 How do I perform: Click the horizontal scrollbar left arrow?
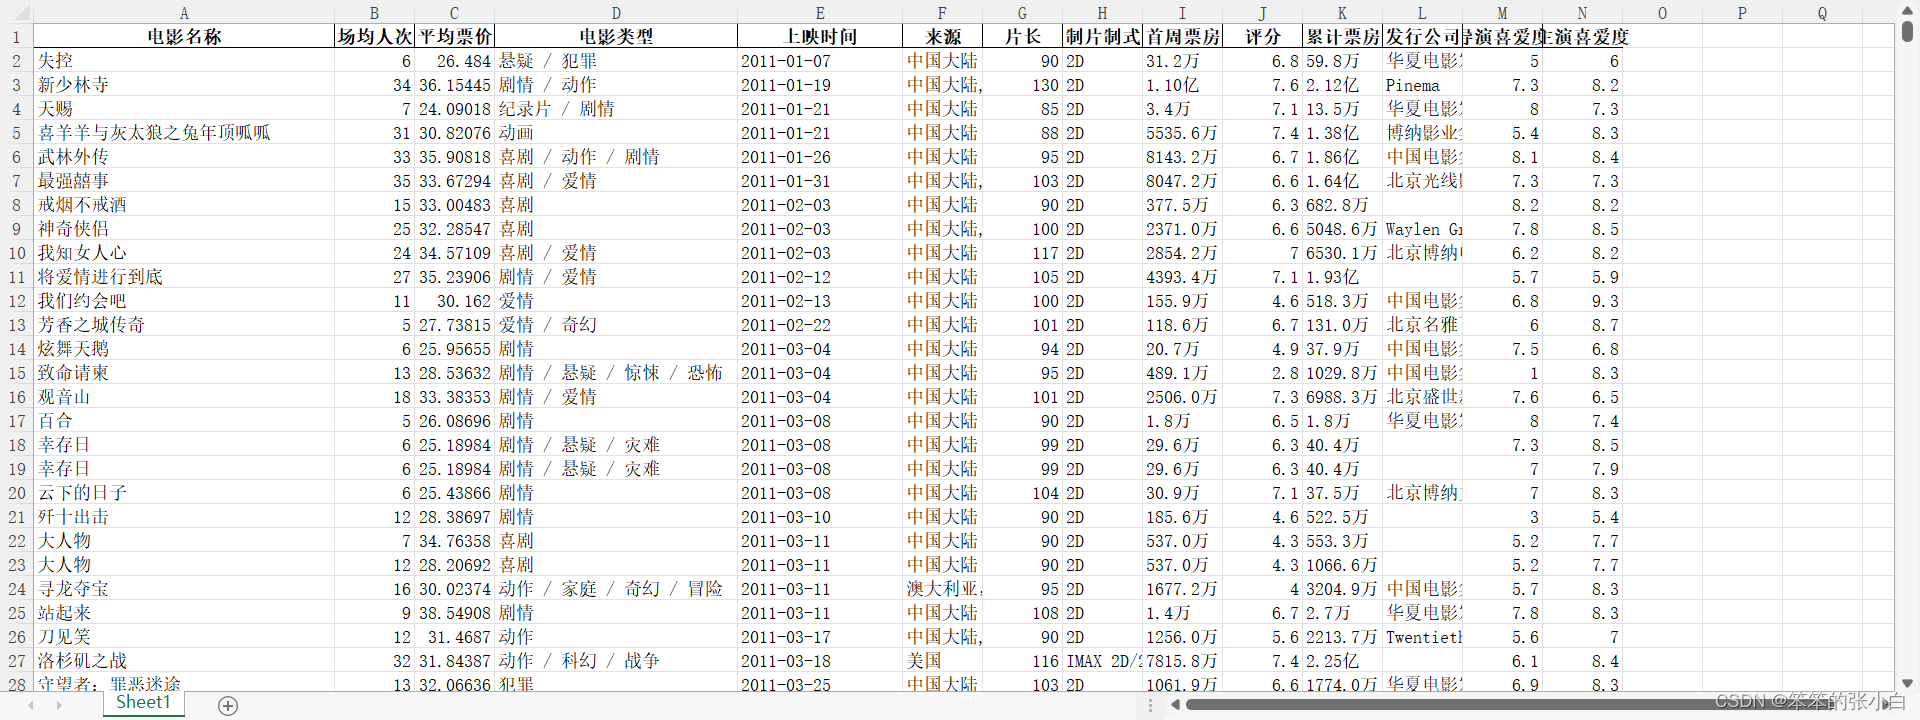(1176, 704)
